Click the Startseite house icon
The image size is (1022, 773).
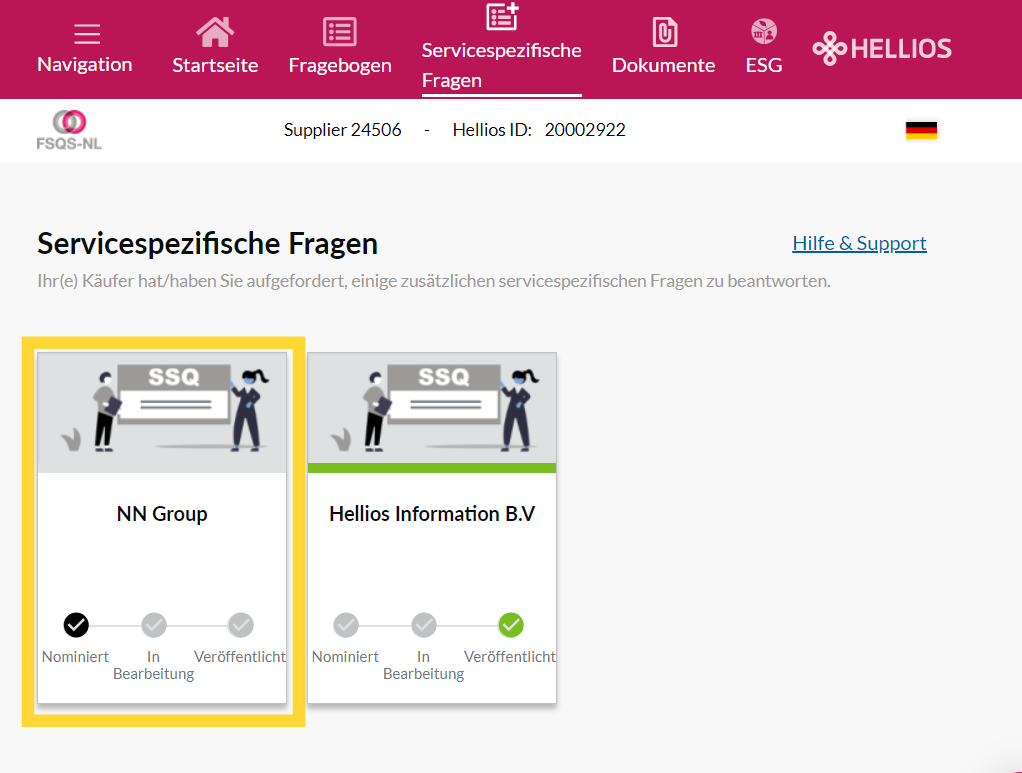tap(214, 32)
